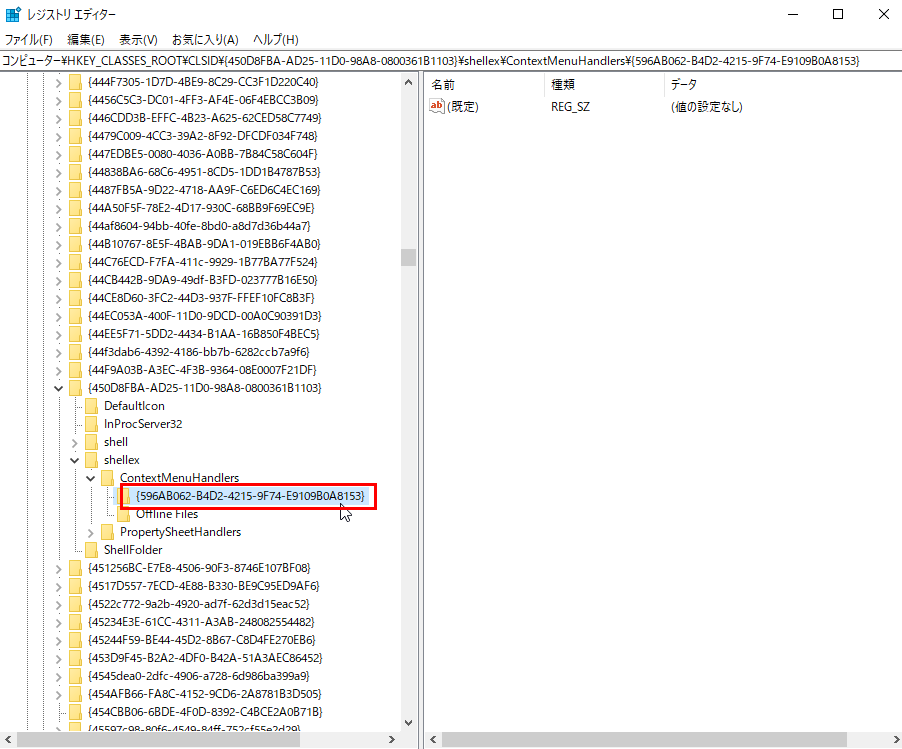The image size is (902, 749).
Task: Click the folder icon of shellex key
Action: [91, 460]
